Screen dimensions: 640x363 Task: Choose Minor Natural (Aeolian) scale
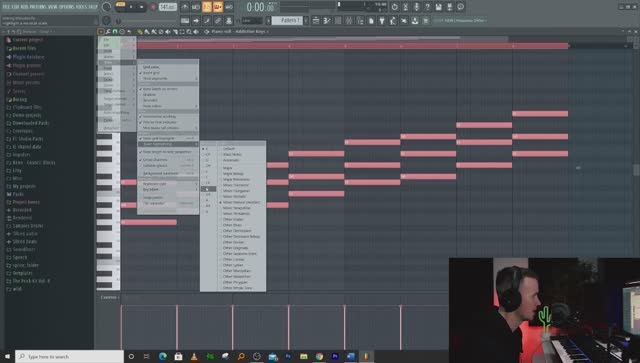click(x=242, y=202)
